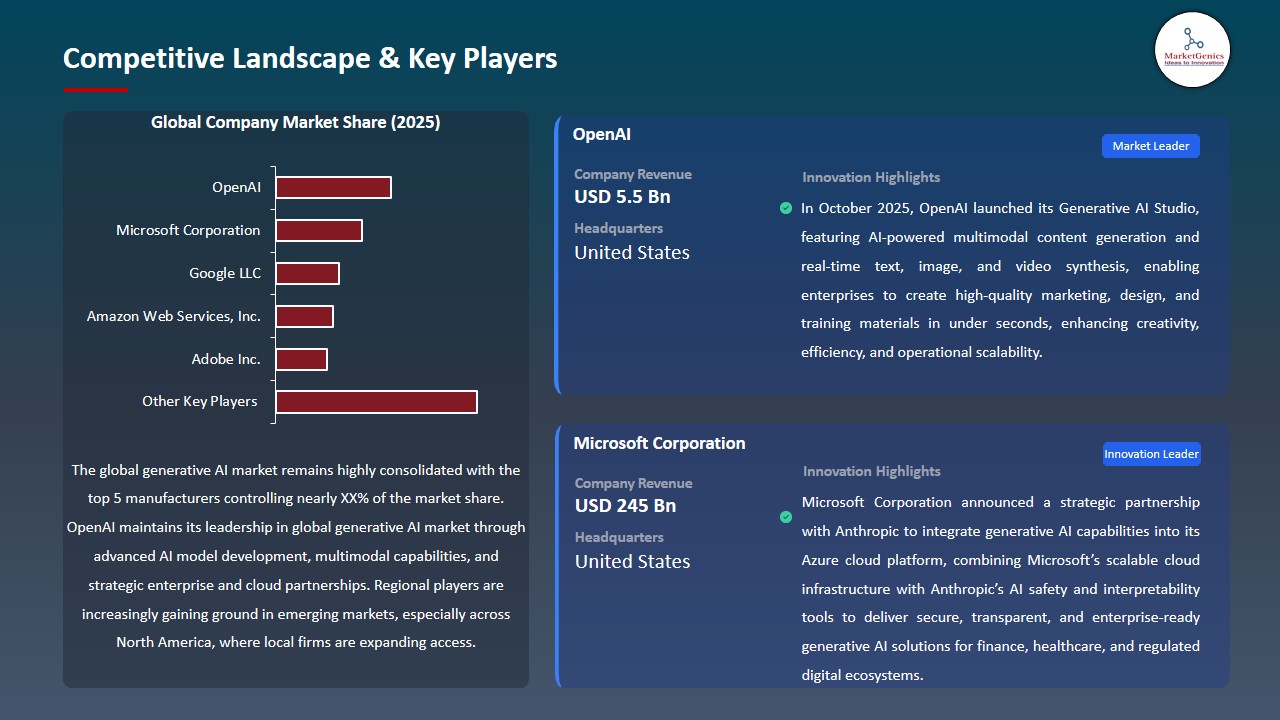Click the USD 5.5 Bn revenue value
The image size is (1280, 720).
point(622,197)
